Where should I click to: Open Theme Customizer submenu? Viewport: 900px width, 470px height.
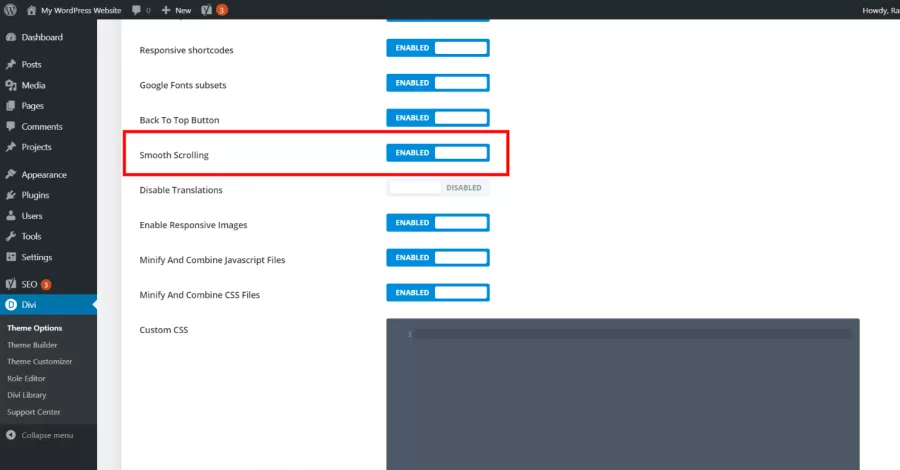[40, 362]
